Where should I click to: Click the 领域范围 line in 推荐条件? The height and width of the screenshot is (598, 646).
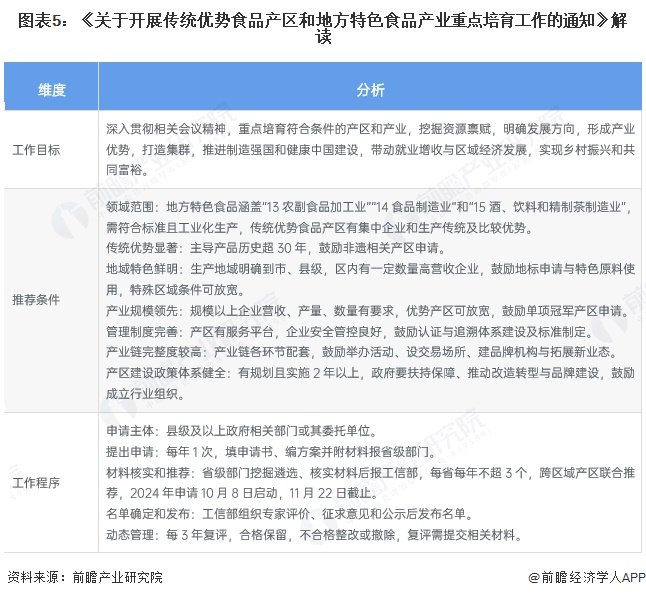(x=369, y=217)
